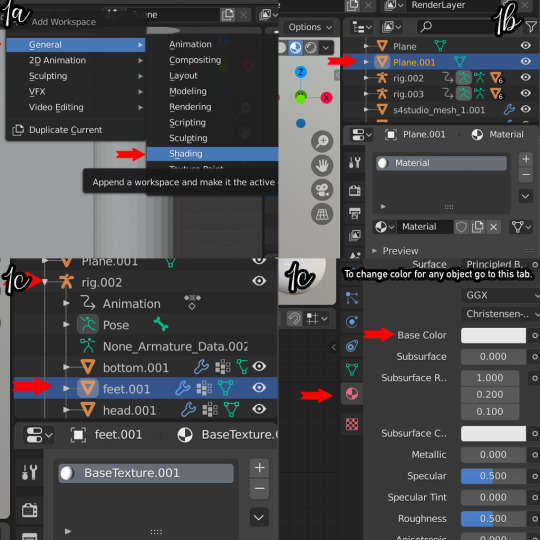Hide the rig.003 object
This screenshot has height=540, width=540.
526,93
